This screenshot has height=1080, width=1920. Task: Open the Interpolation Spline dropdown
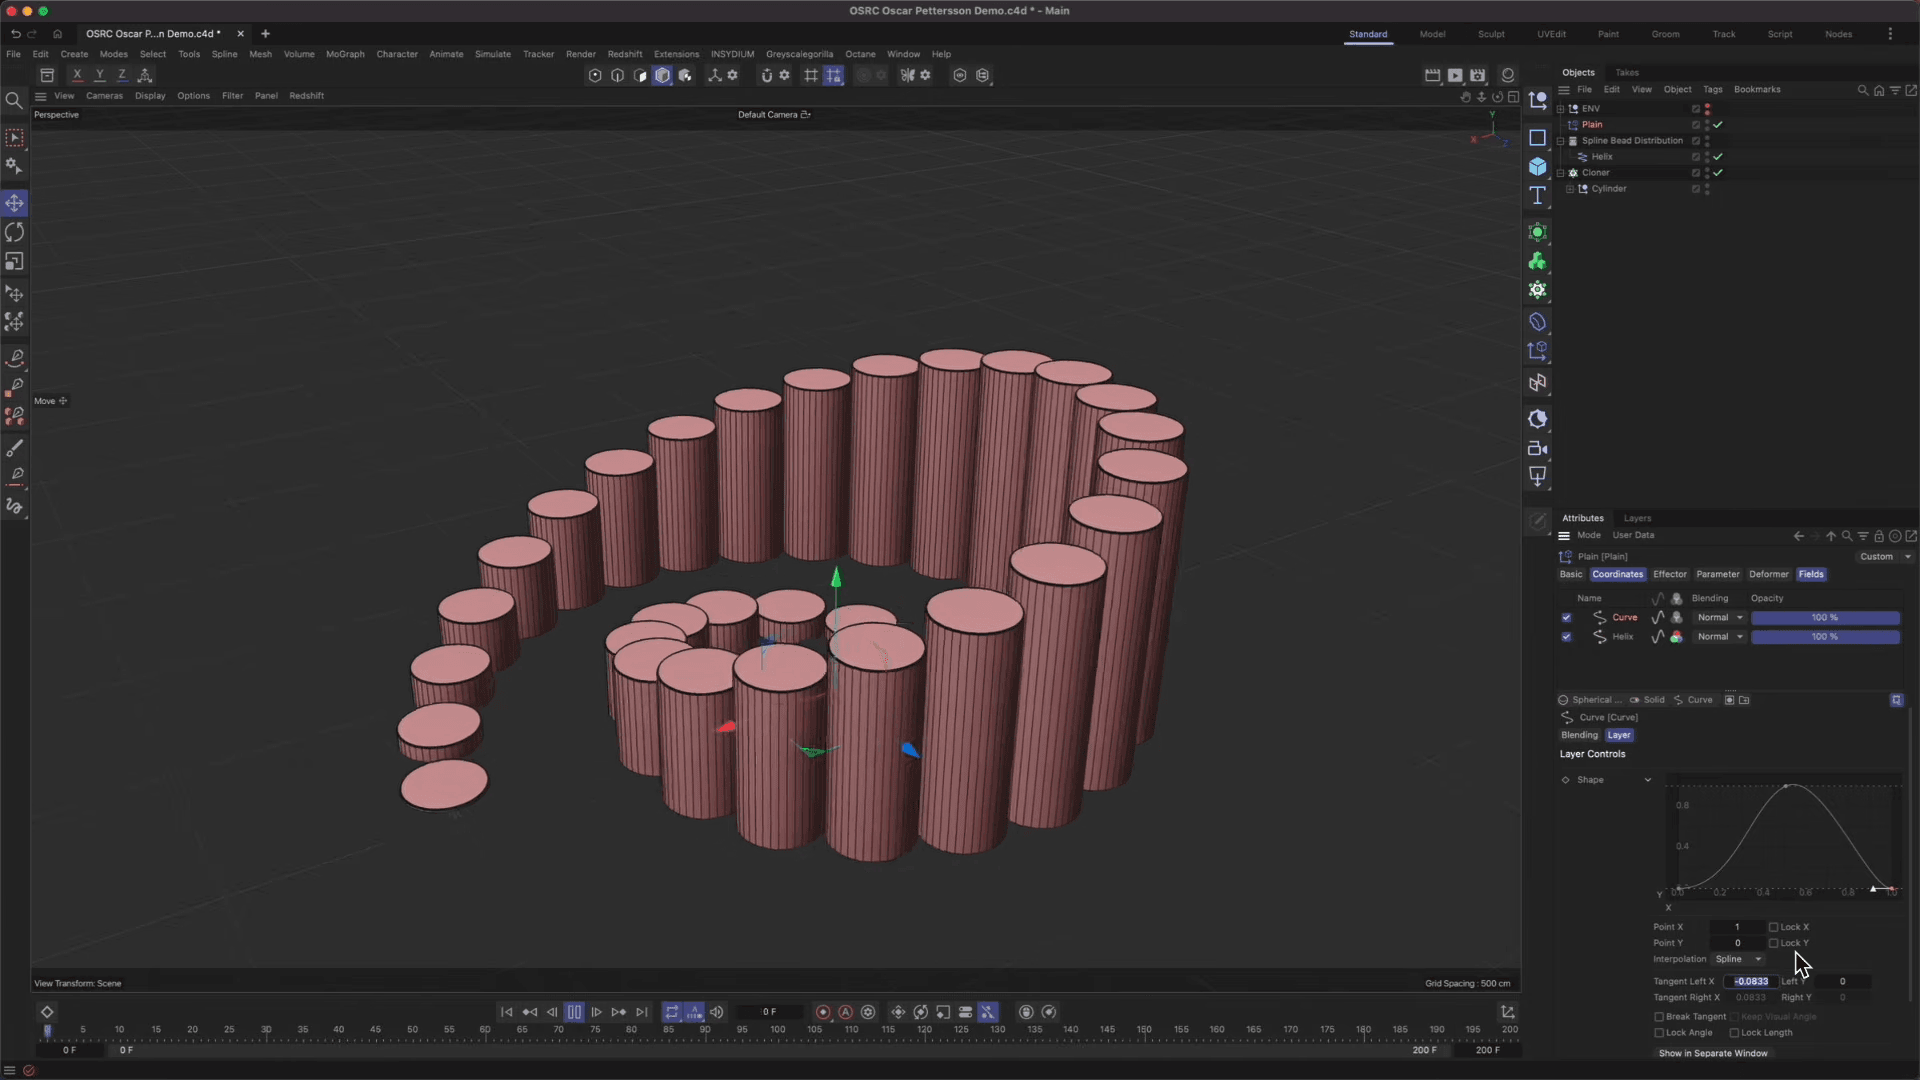(x=1738, y=959)
